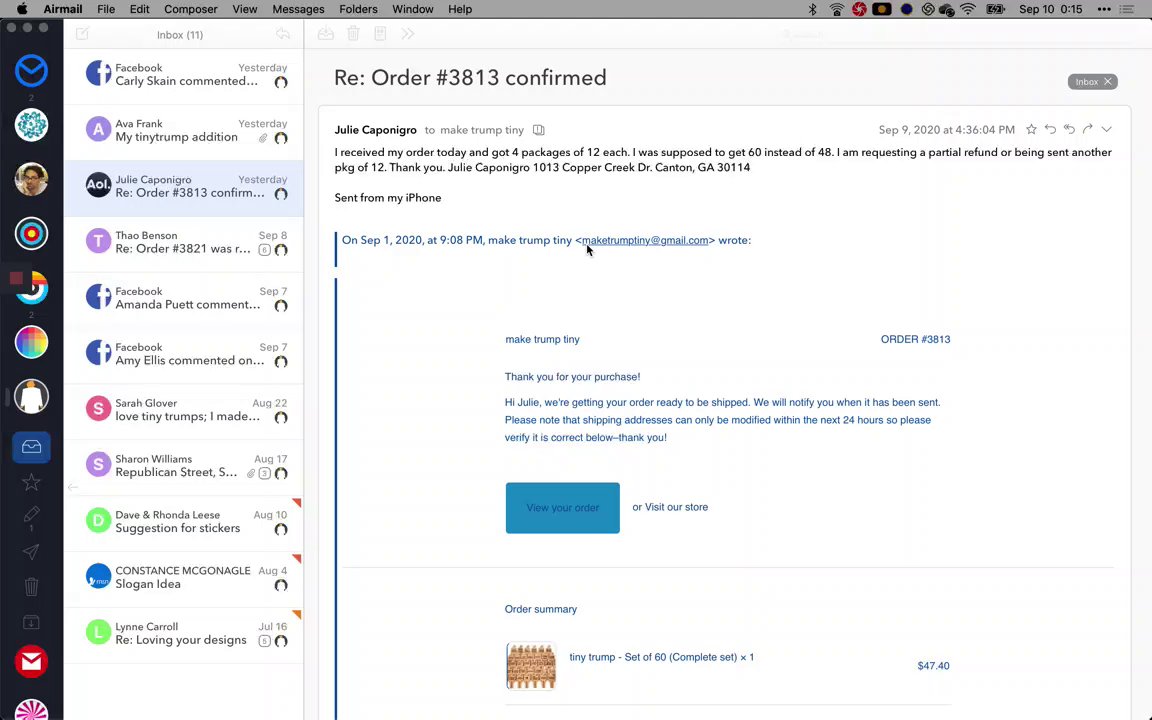Open the Archive folder in sidebar
This screenshot has height=720, width=1152.
(x=31, y=622)
